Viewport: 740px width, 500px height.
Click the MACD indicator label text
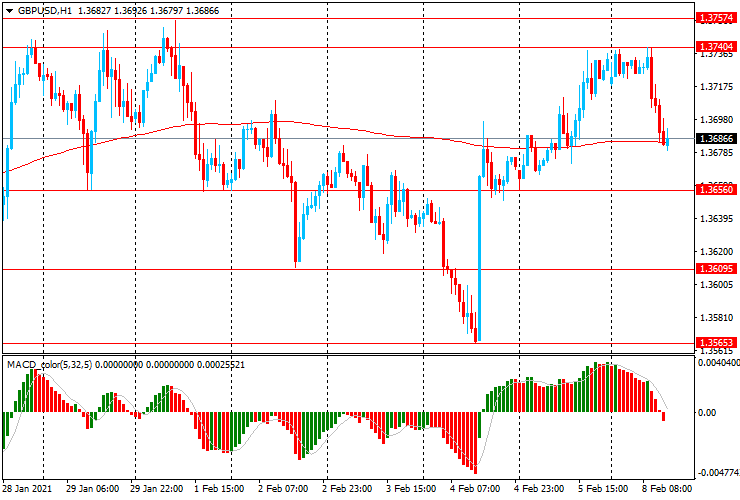pos(20,364)
